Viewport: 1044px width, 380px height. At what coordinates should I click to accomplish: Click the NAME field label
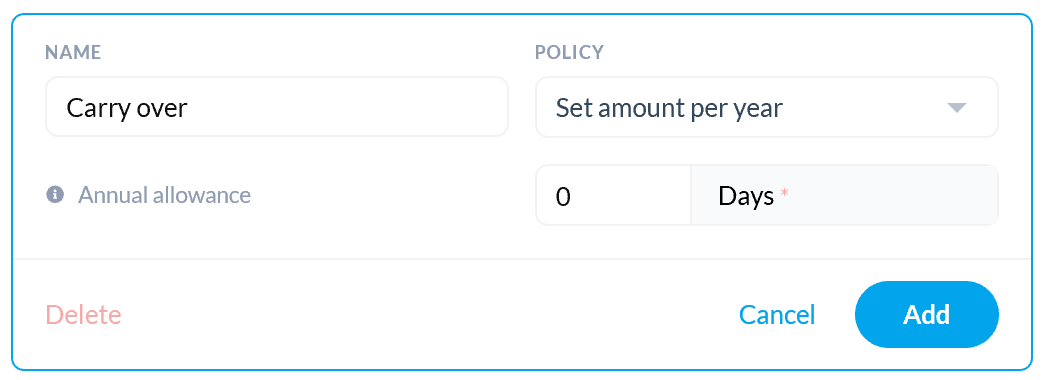coord(73,53)
